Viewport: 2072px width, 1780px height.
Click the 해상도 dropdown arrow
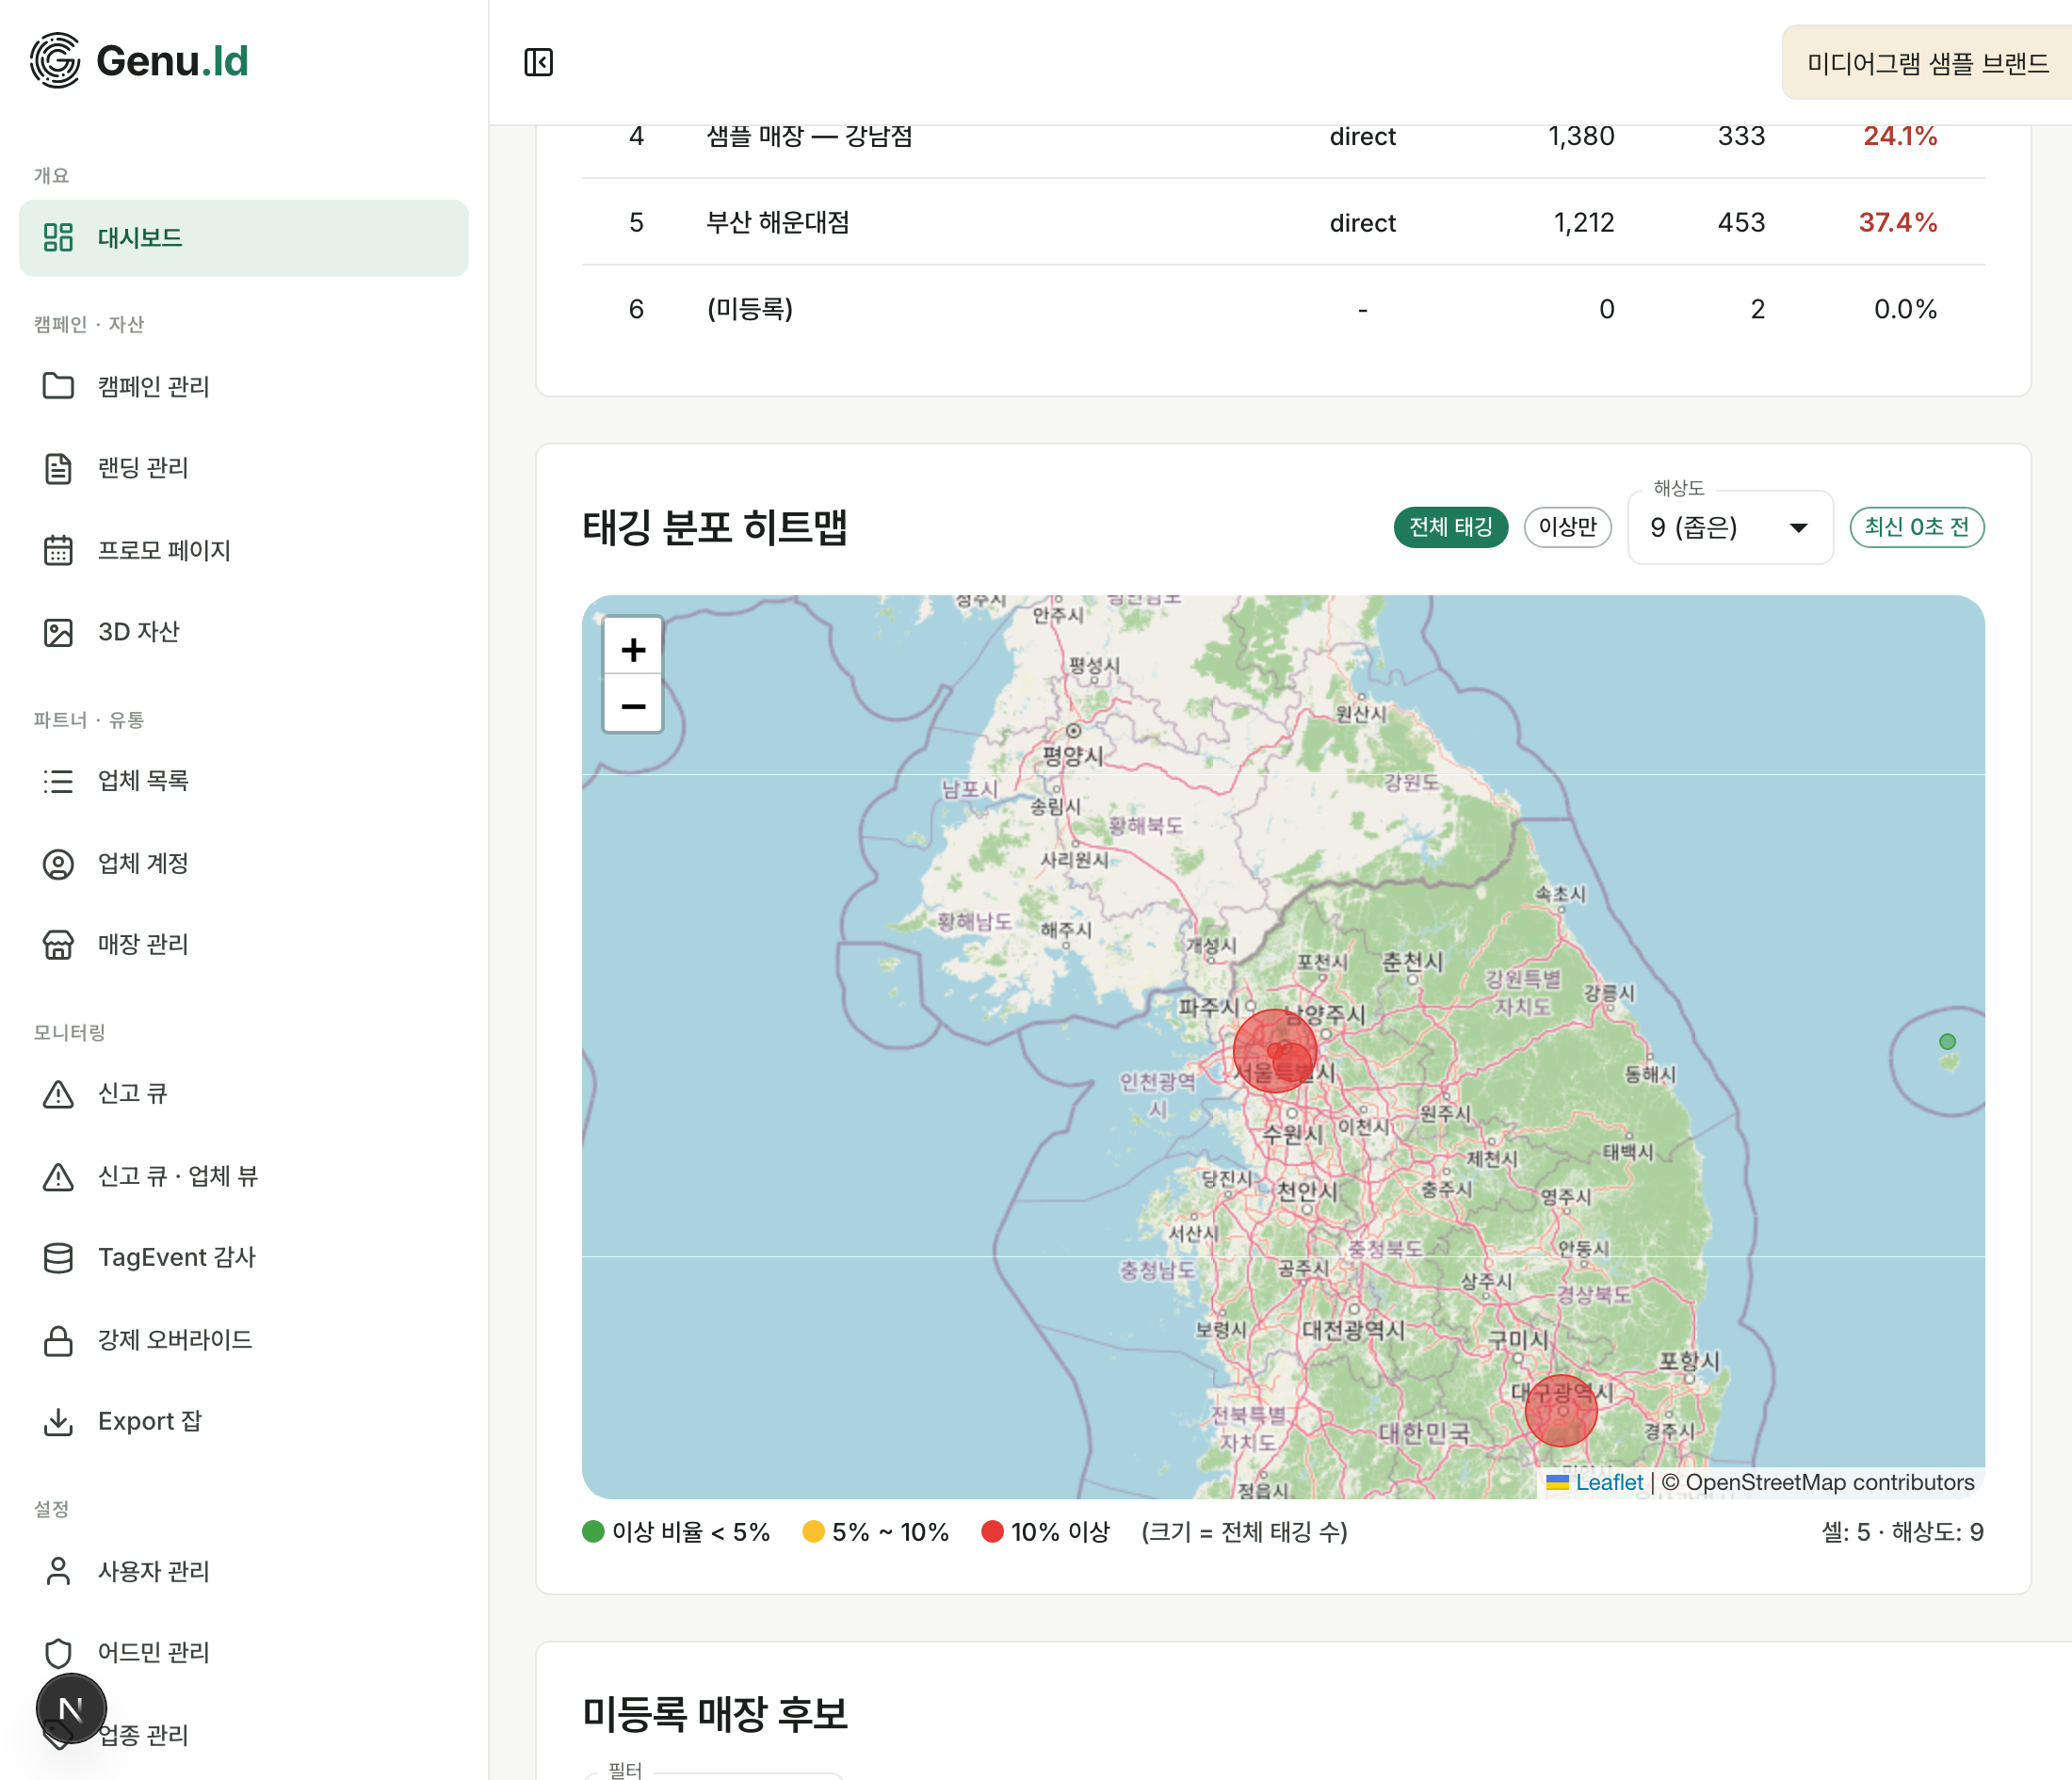pos(1798,528)
